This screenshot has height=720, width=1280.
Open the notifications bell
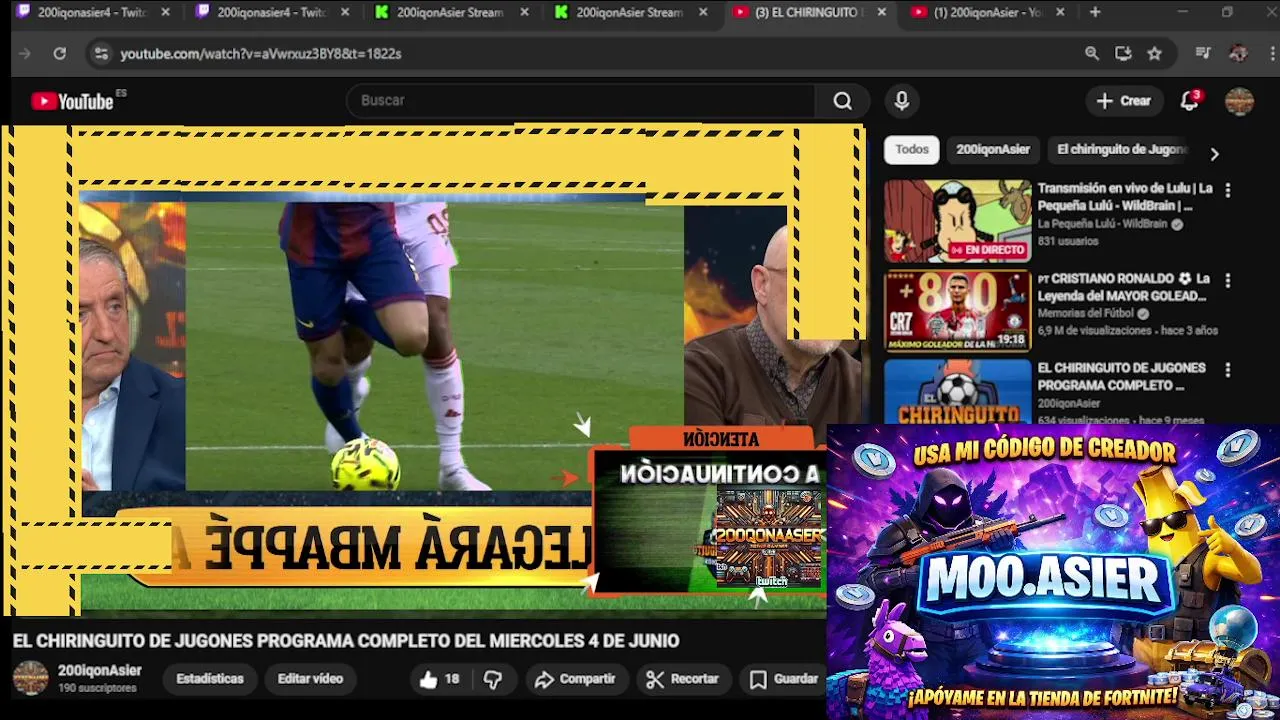point(1189,100)
